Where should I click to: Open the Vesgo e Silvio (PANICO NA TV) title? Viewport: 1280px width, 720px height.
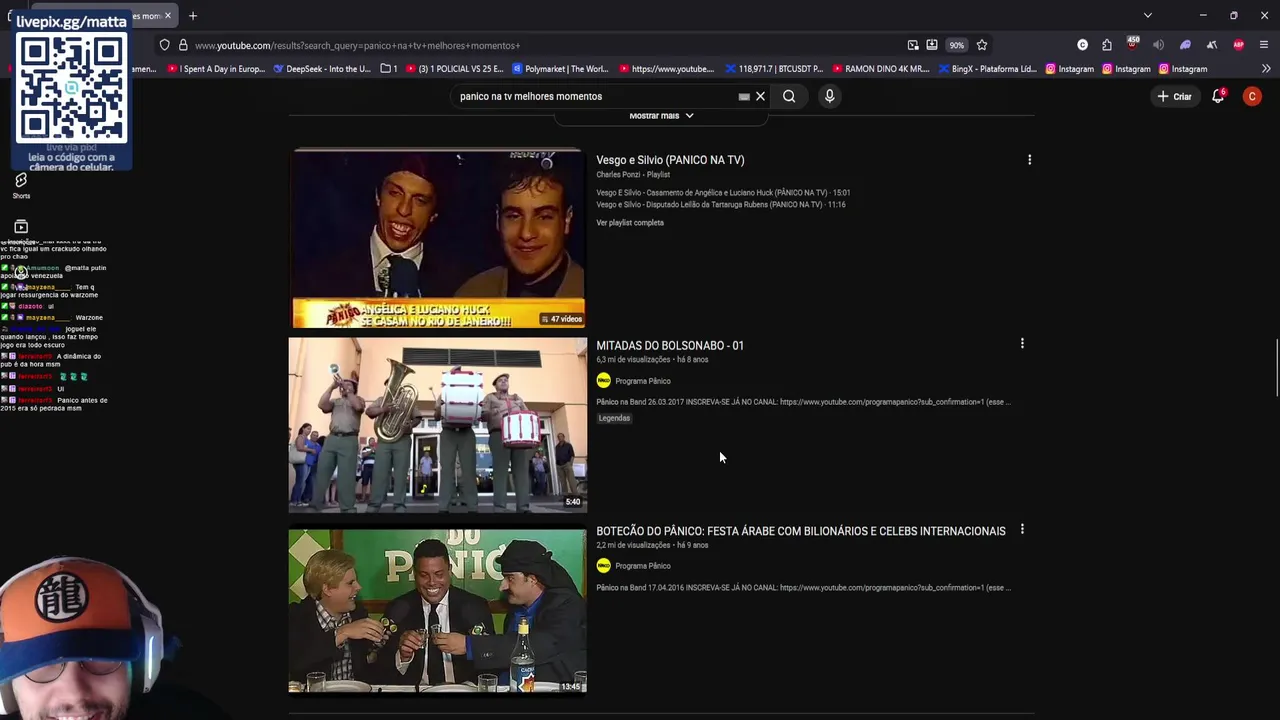point(670,160)
